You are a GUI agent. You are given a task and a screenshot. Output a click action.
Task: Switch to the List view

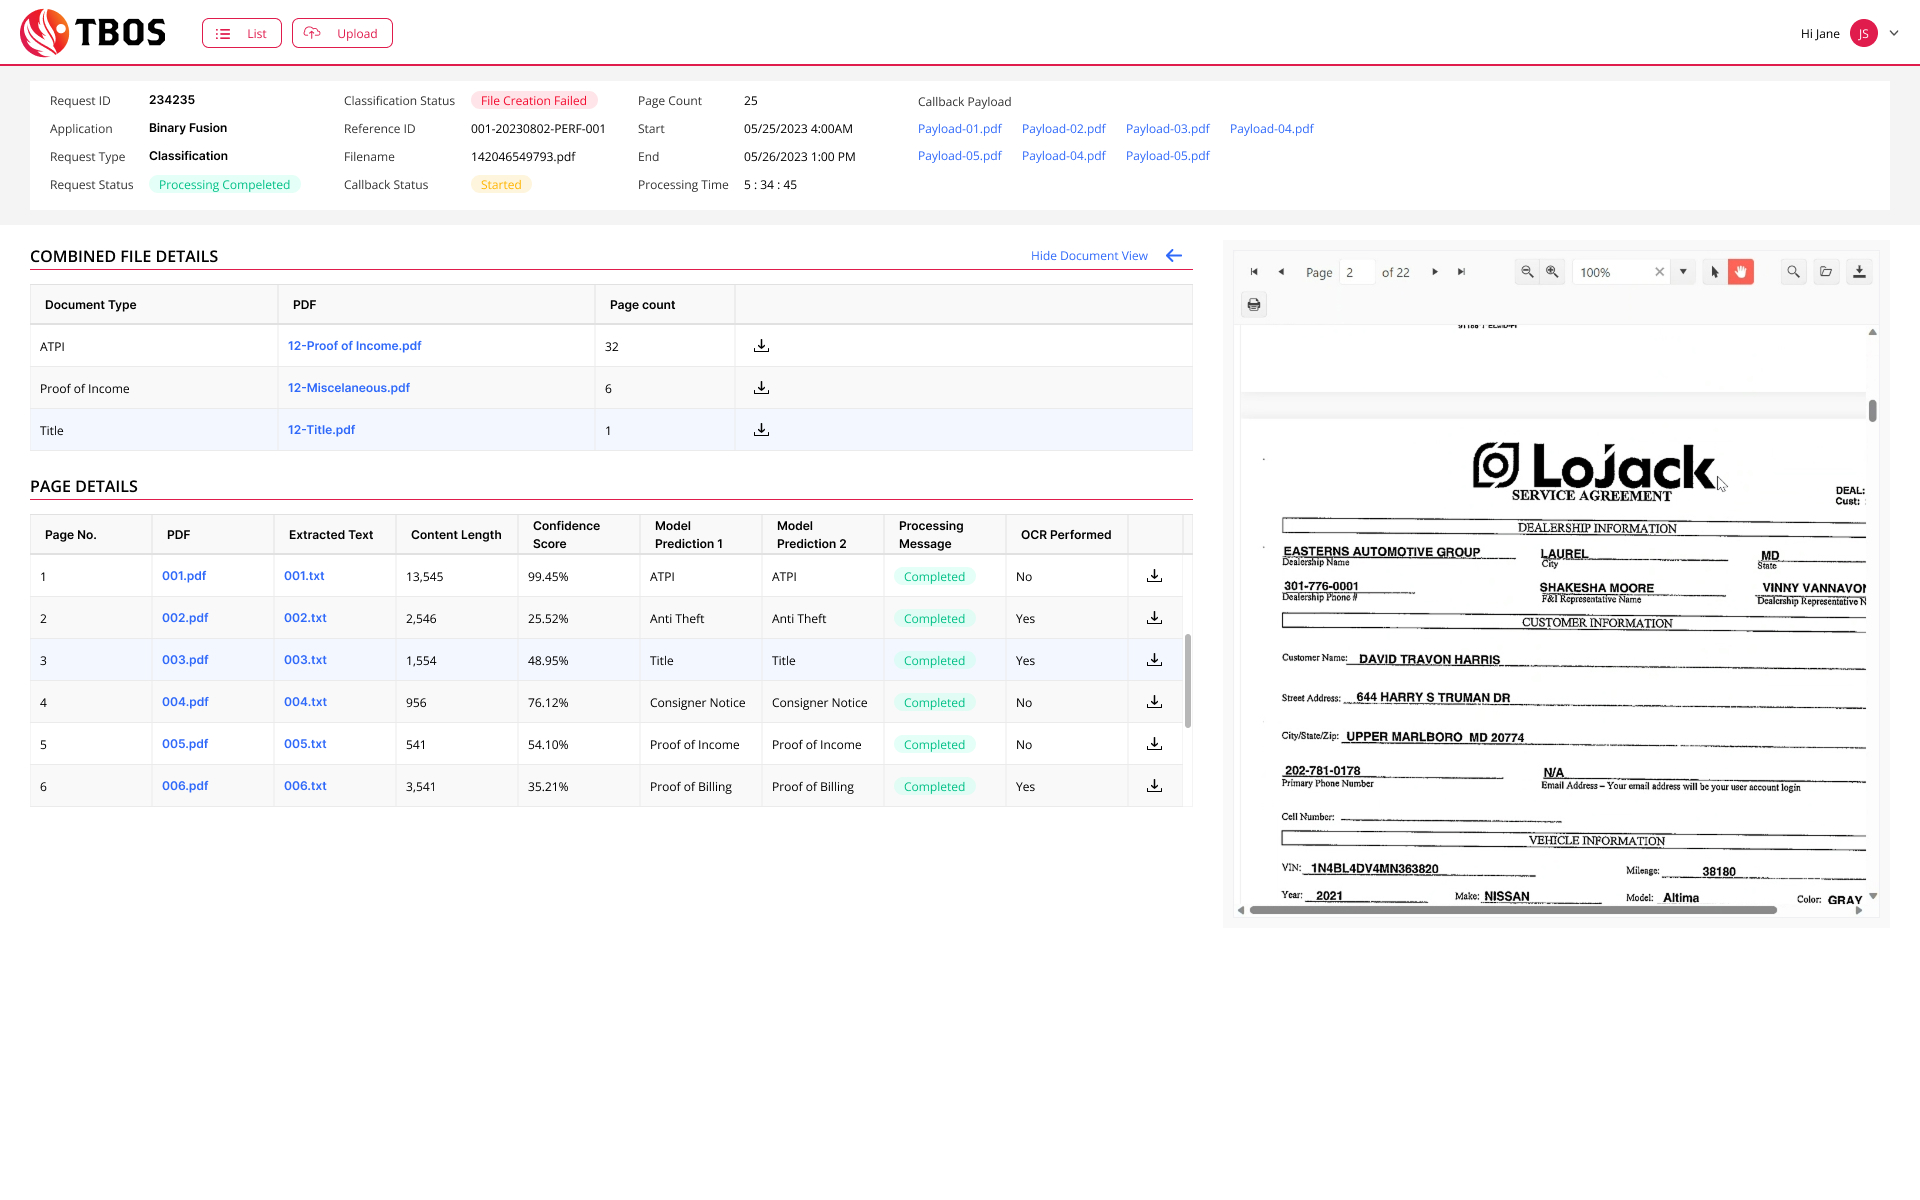241,32
